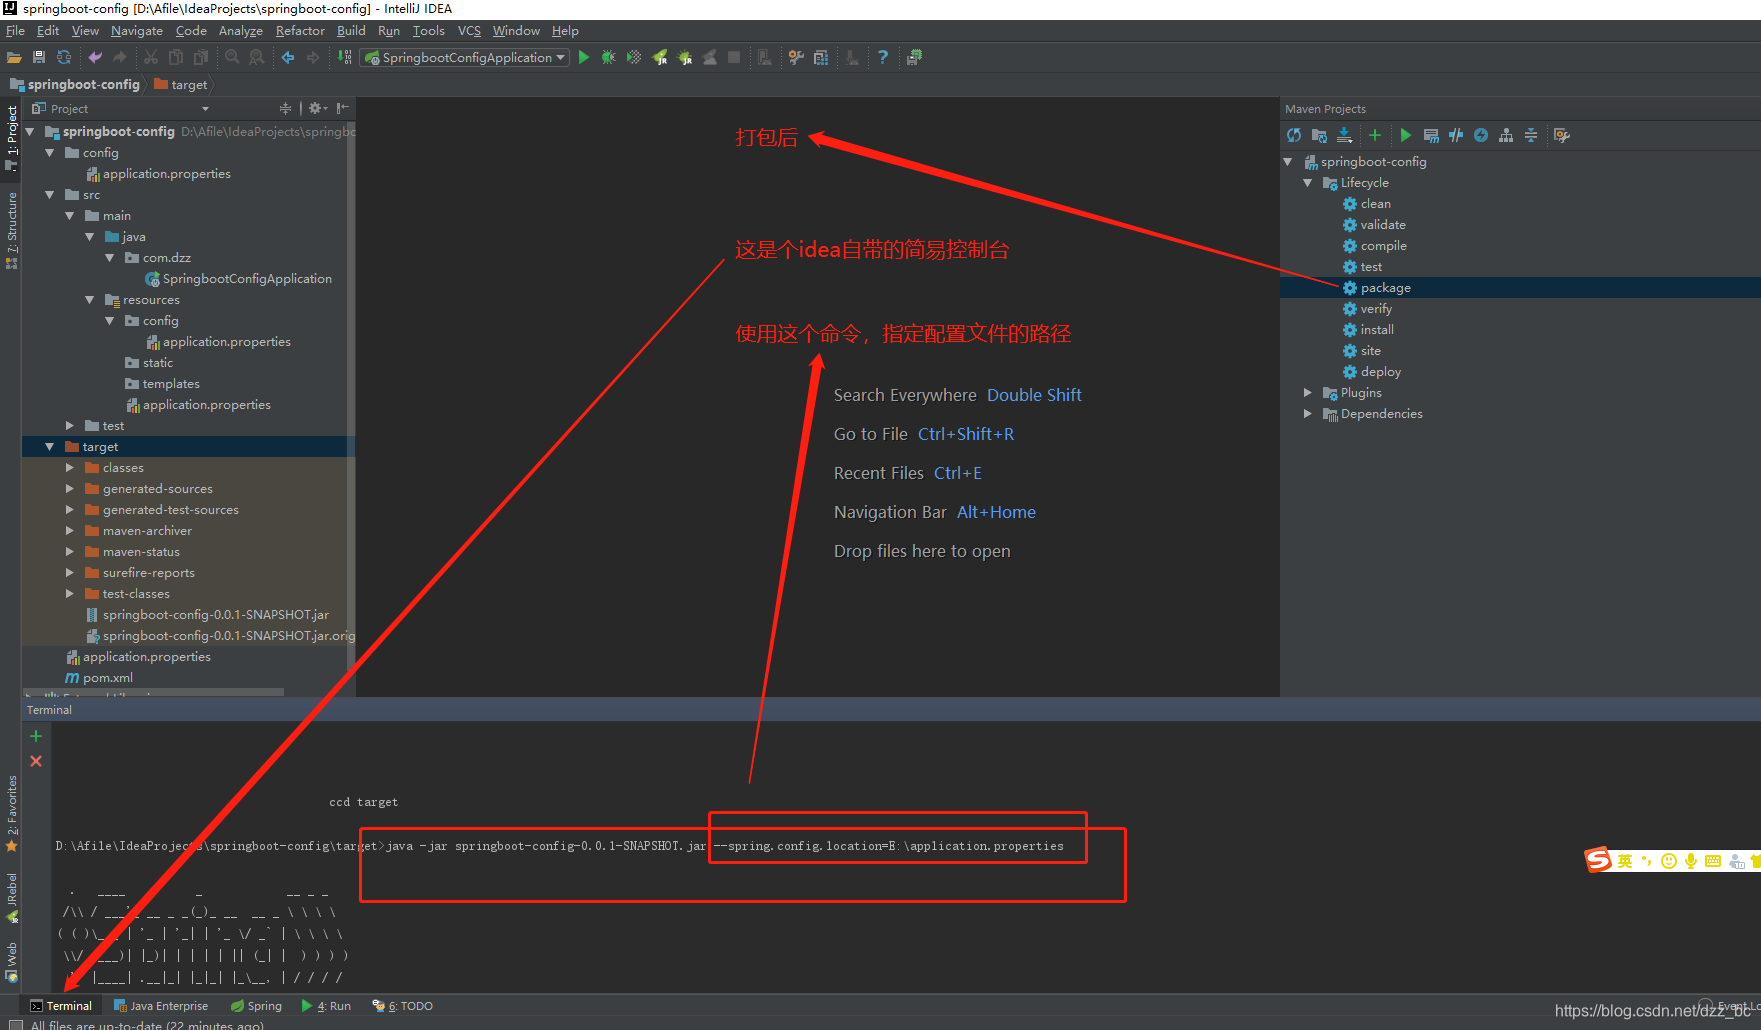Click the Save All toolbar icon

point(39,58)
